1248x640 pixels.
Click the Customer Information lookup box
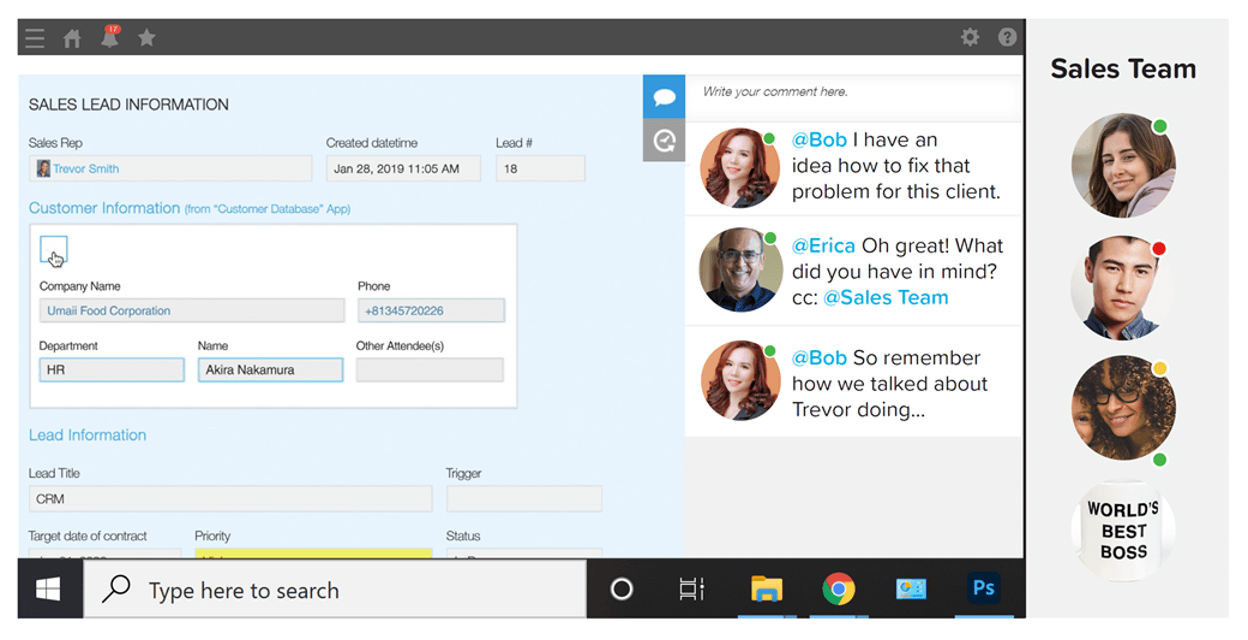tap(54, 249)
